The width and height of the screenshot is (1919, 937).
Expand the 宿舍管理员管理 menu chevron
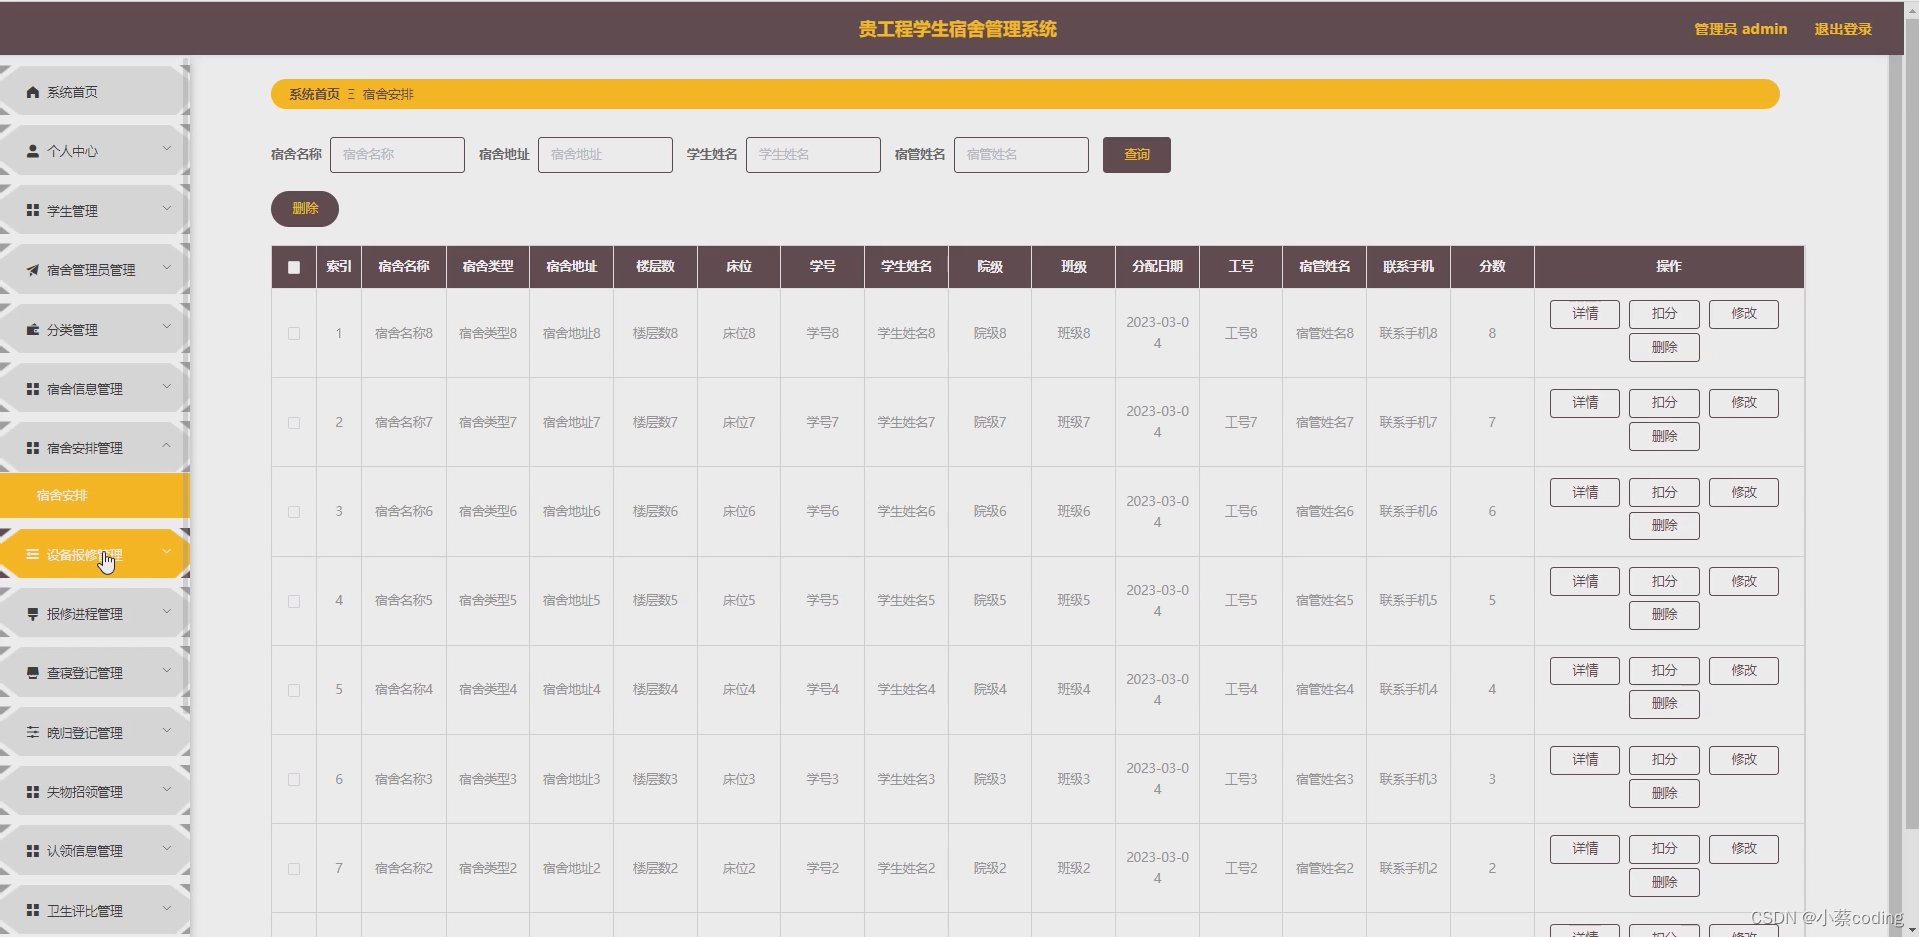(167, 267)
